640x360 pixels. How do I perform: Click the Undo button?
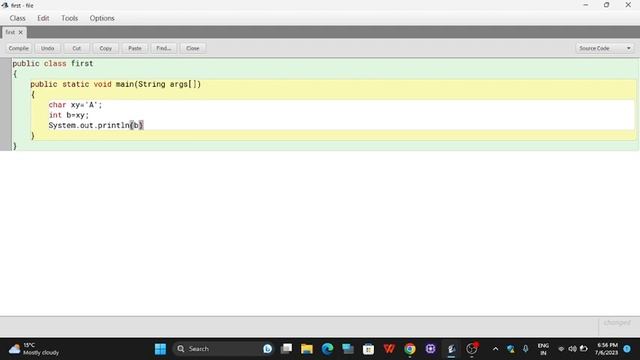(47, 48)
